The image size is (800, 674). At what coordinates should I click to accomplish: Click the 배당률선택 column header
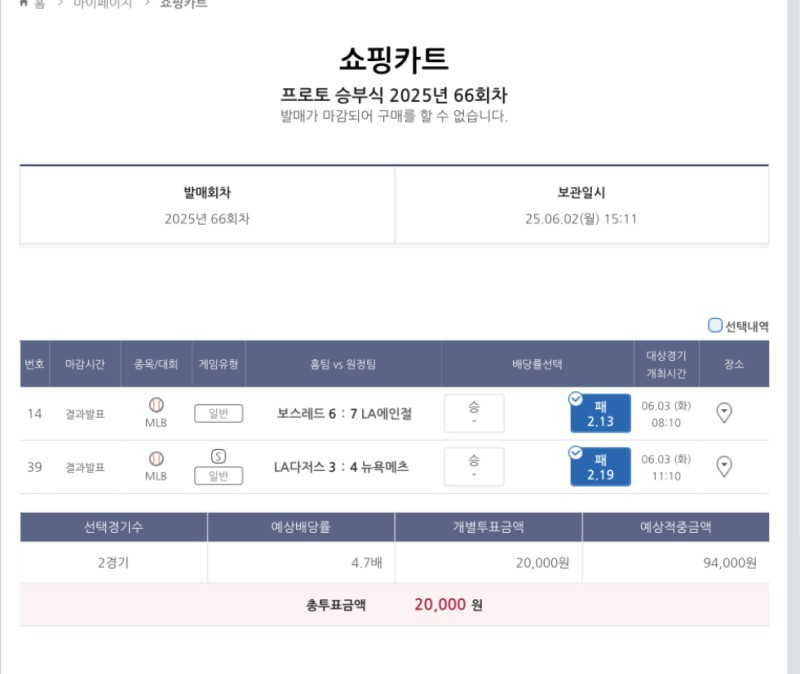(x=539, y=365)
